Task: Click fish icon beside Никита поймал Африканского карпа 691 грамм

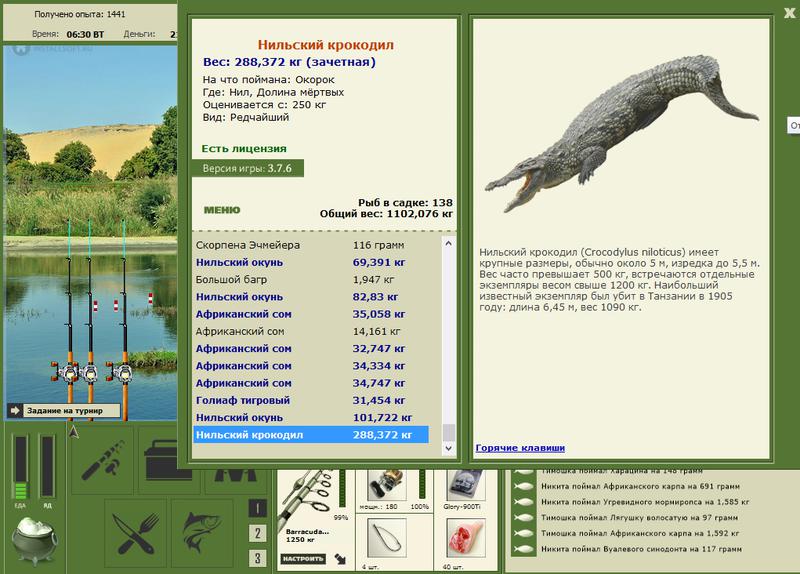Action: click(x=523, y=486)
